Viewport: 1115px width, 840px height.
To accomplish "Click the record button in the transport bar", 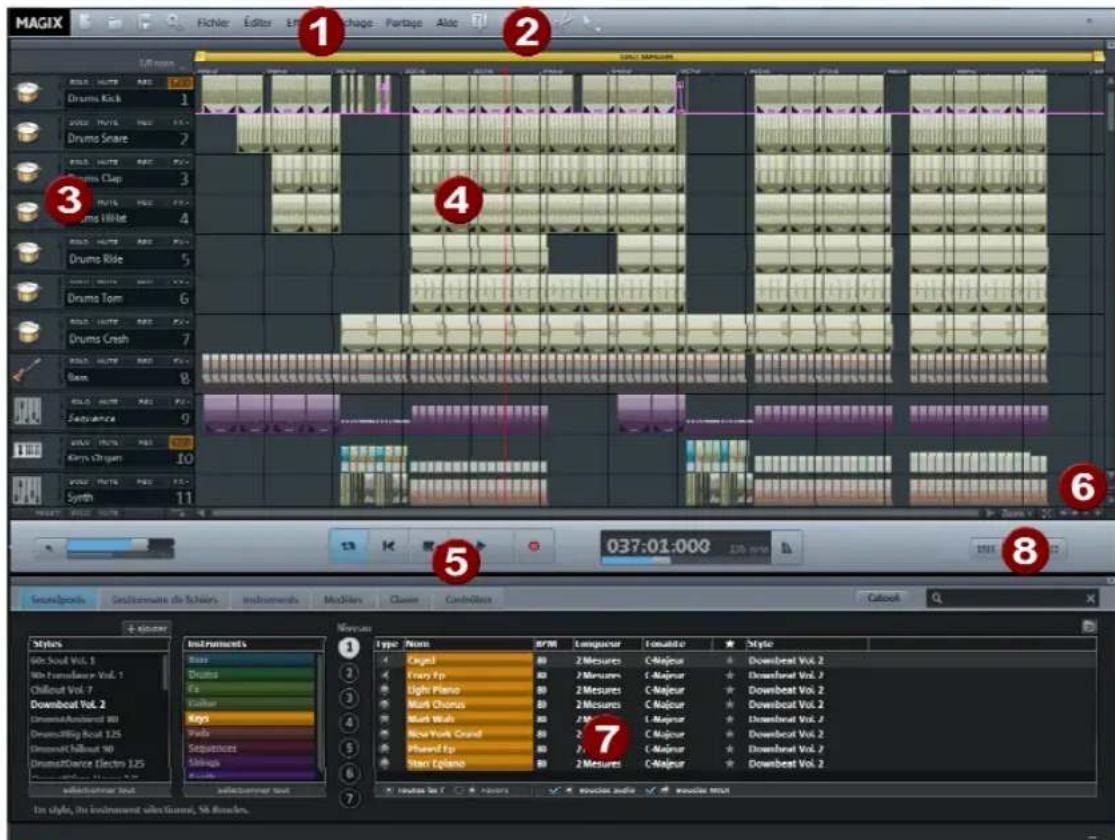I will pos(533,545).
